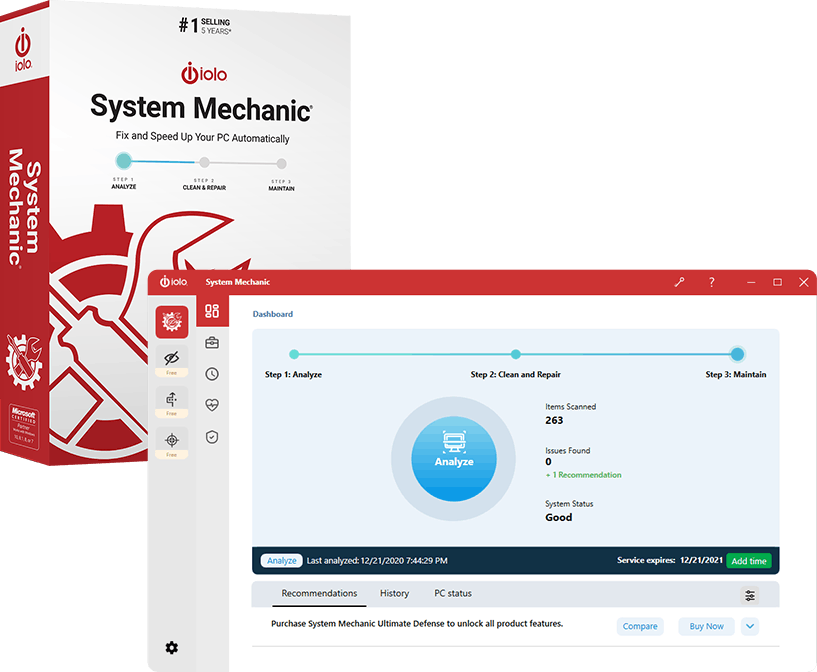Switch to the PC status tab
Screen dimensions: 817x672
click(453, 593)
